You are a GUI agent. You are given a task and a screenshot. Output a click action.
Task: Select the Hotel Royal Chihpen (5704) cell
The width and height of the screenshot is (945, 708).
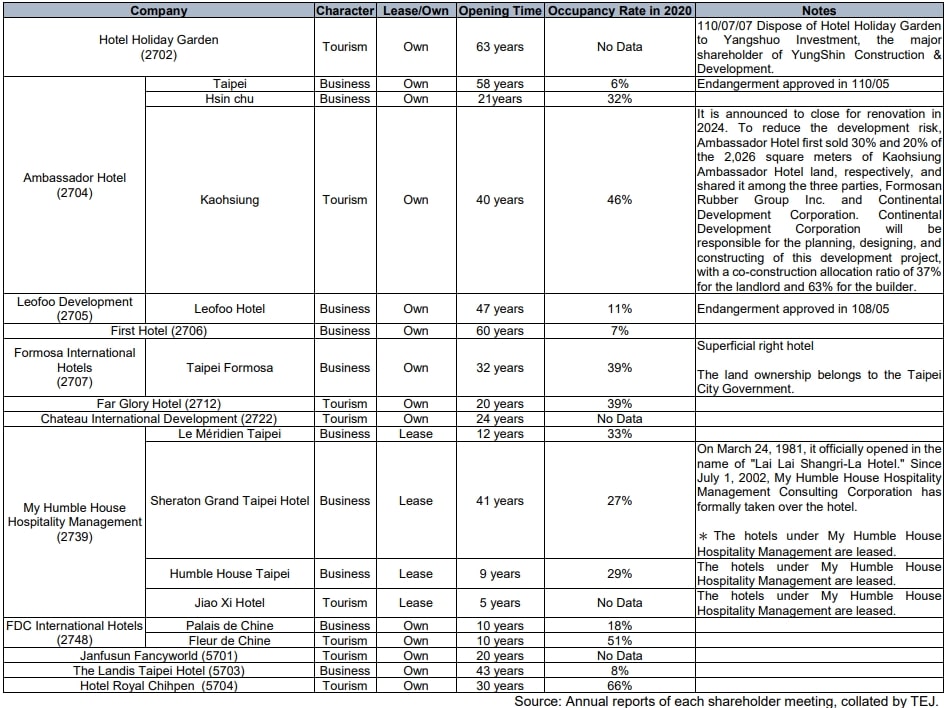pyautogui.click(x=158, y=686)
